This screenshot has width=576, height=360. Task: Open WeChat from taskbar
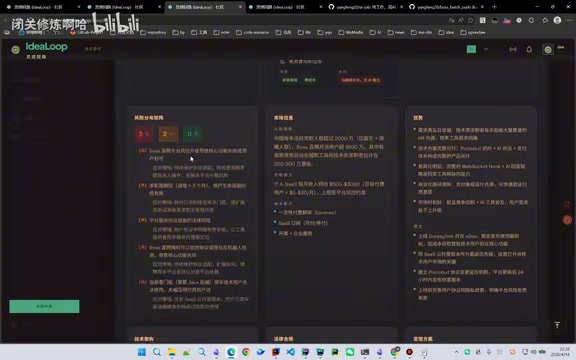click(350, 352)
